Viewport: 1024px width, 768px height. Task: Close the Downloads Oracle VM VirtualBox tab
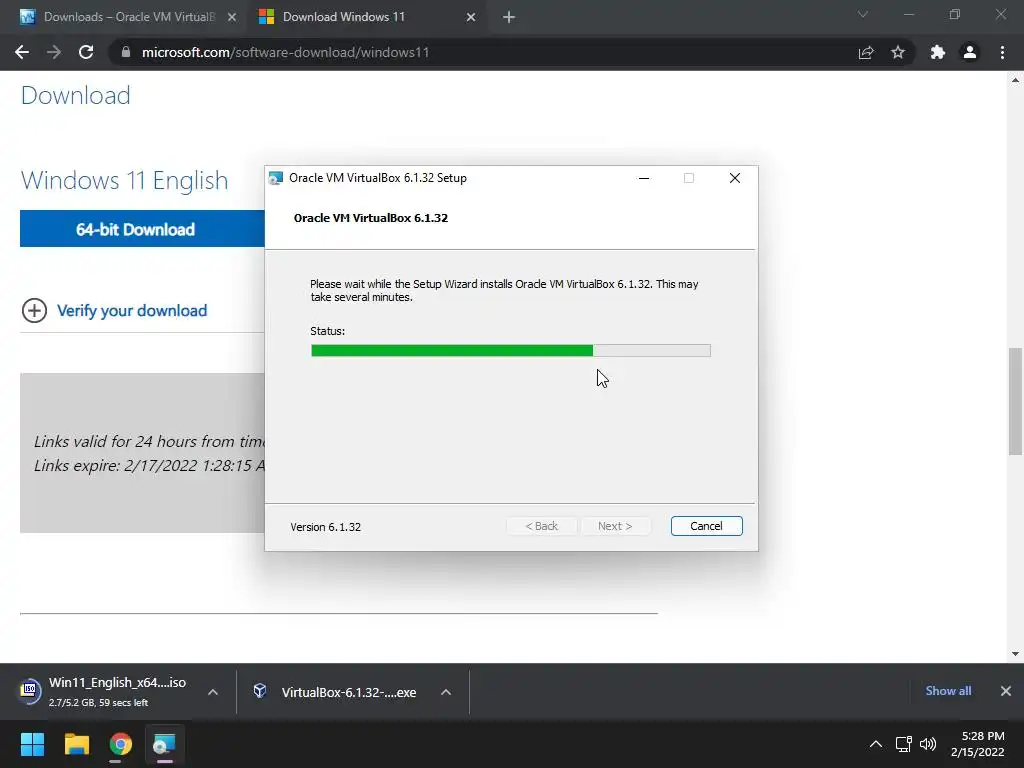[x=232, y=17]
